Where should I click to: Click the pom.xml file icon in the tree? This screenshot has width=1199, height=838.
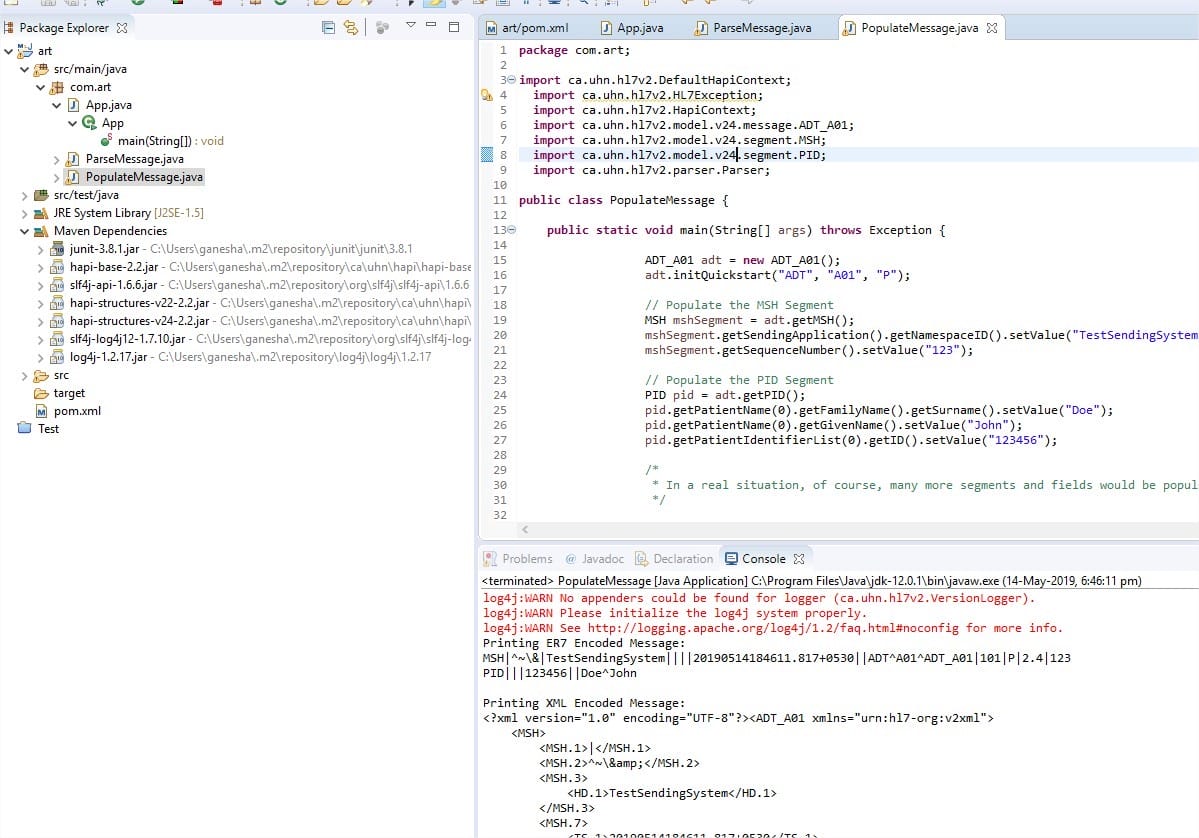pyautogui.click(x=41, y=411)
